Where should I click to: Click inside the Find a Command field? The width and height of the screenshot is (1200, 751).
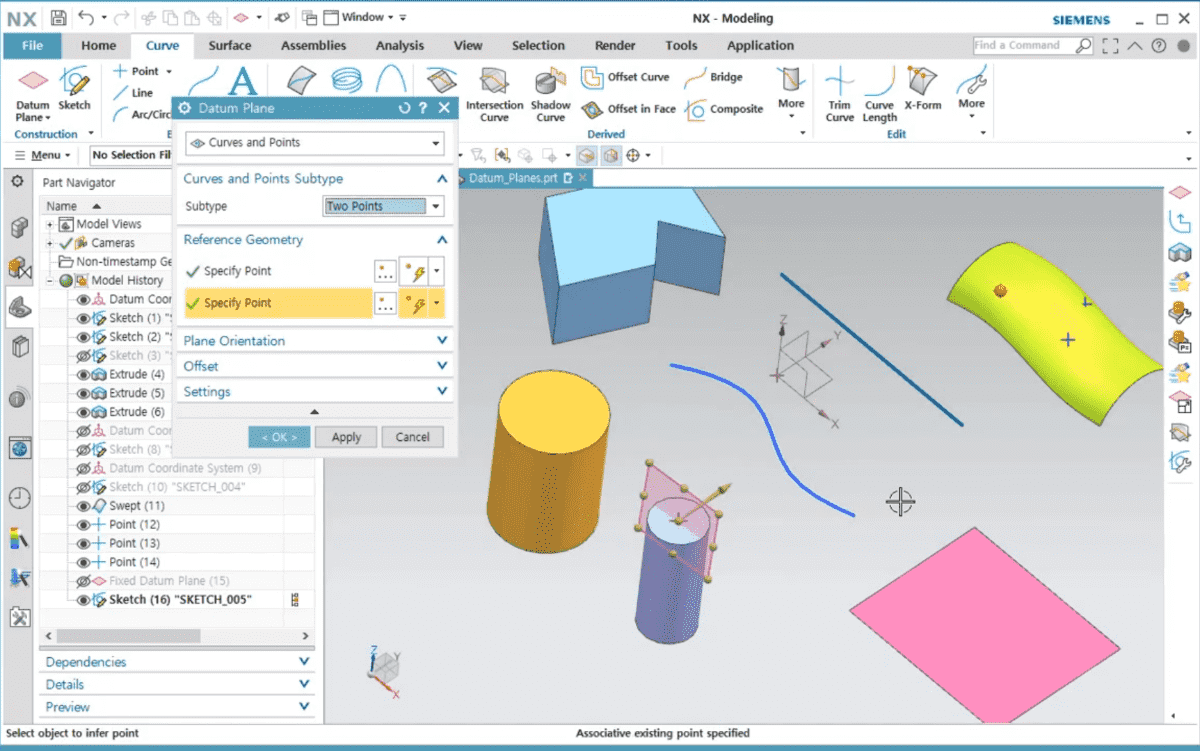(1024, 46)
